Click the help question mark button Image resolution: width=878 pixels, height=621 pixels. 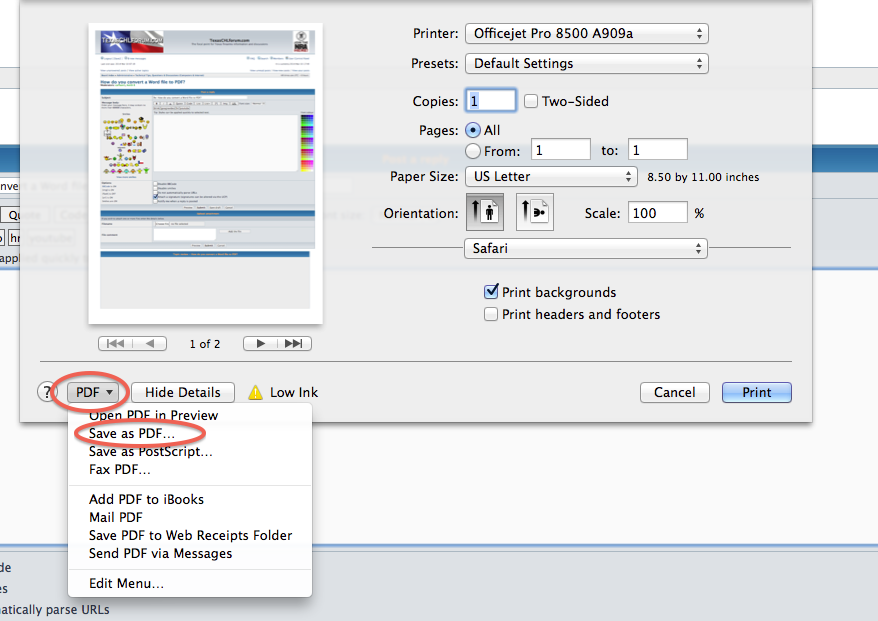point(47,392)
